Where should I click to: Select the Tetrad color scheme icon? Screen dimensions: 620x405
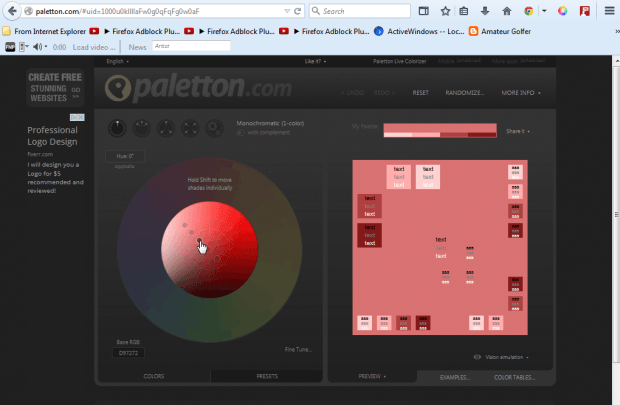pyautogui.click(x=190, y=128)
